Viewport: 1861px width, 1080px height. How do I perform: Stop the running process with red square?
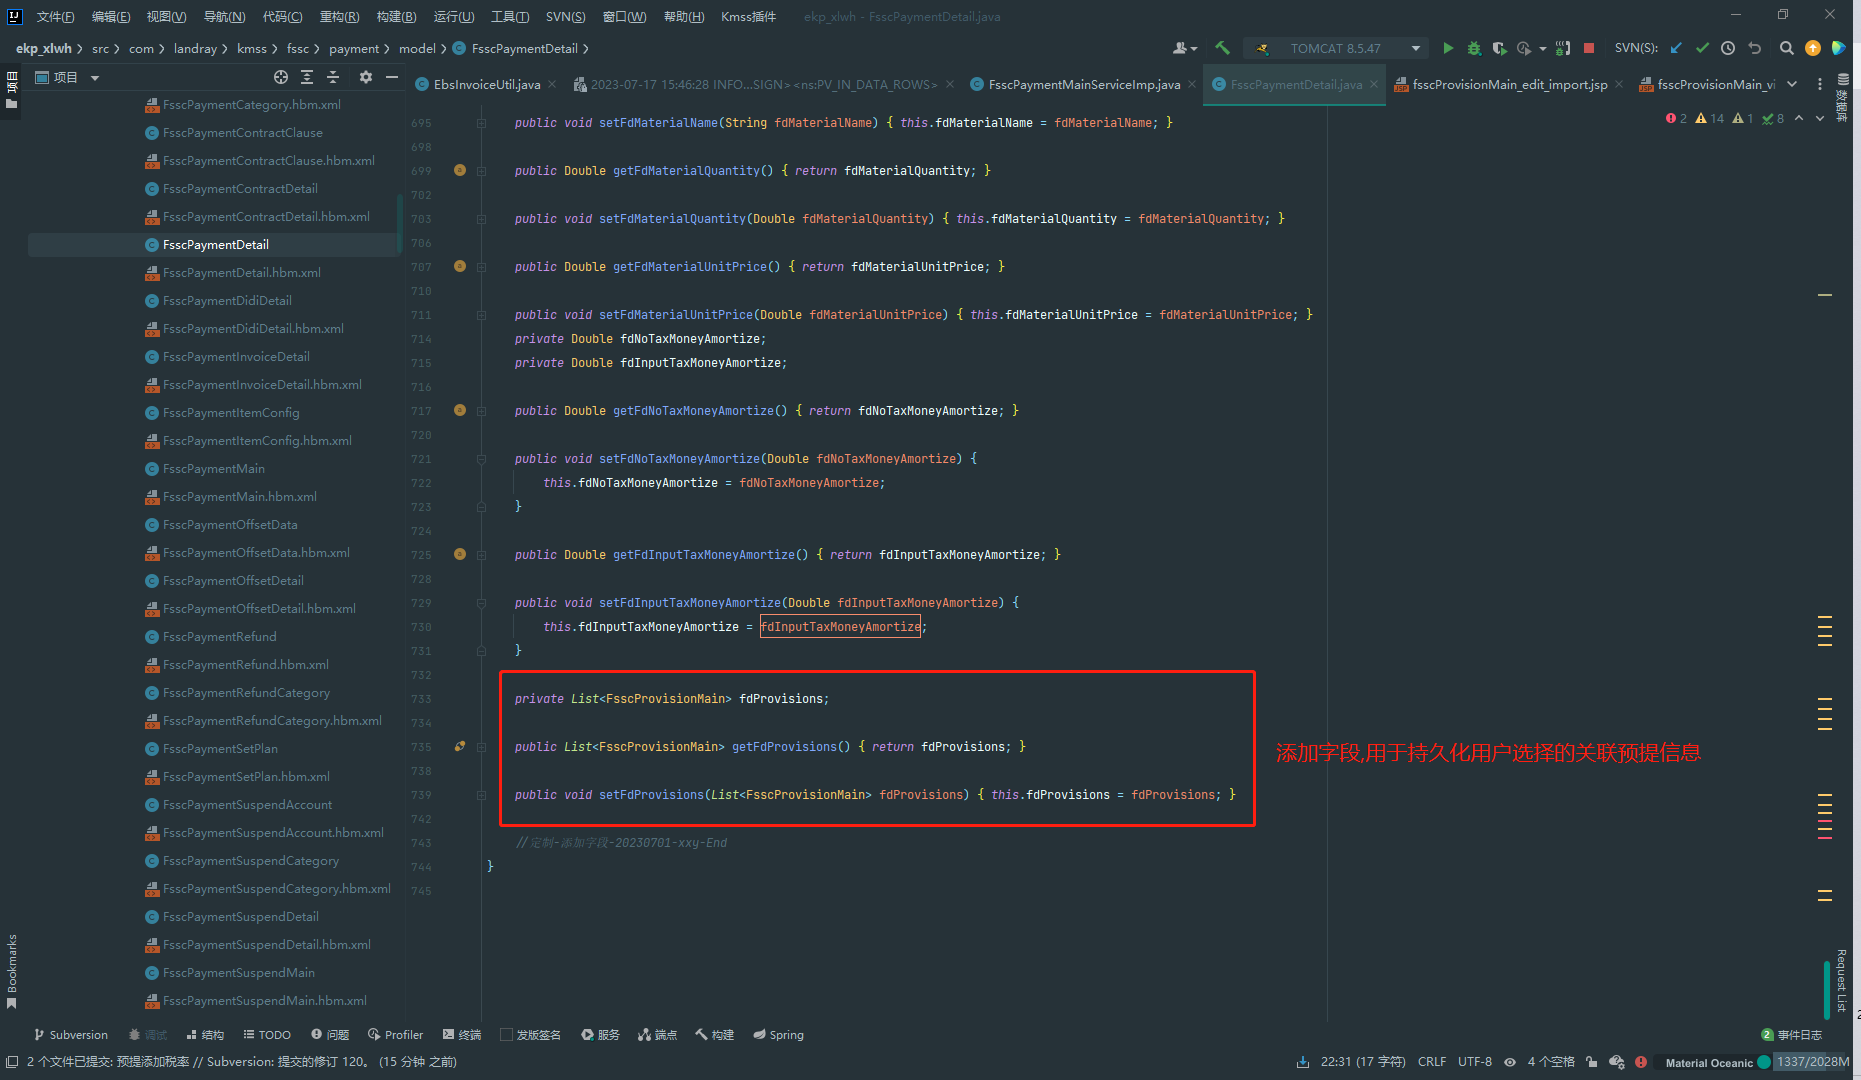click(1588, 48)
